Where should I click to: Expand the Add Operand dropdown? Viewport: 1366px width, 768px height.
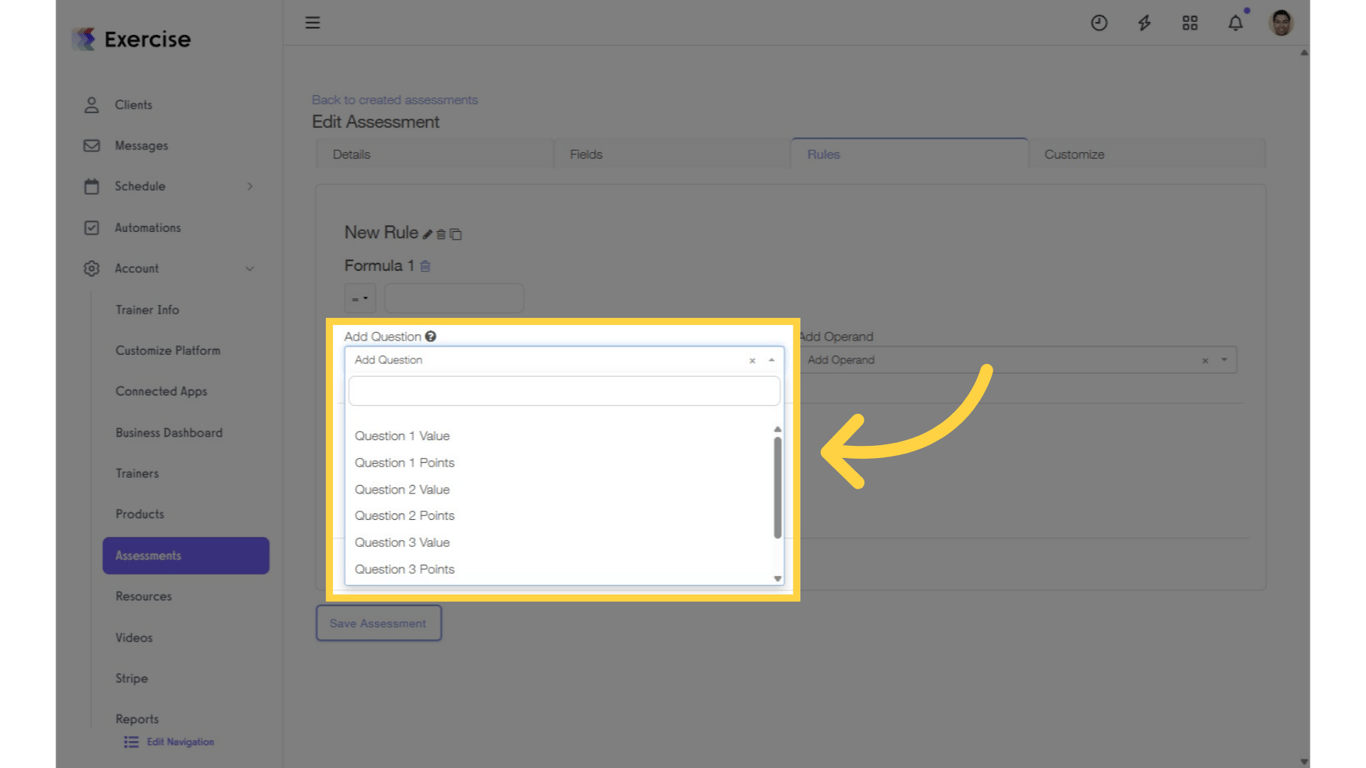1222,359
